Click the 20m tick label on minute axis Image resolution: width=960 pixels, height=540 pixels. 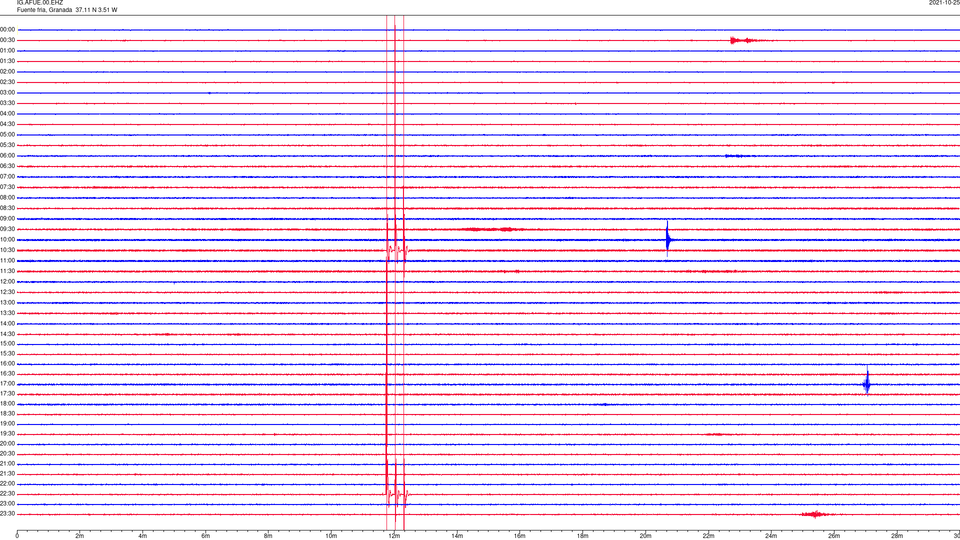[x=646, y=536]
